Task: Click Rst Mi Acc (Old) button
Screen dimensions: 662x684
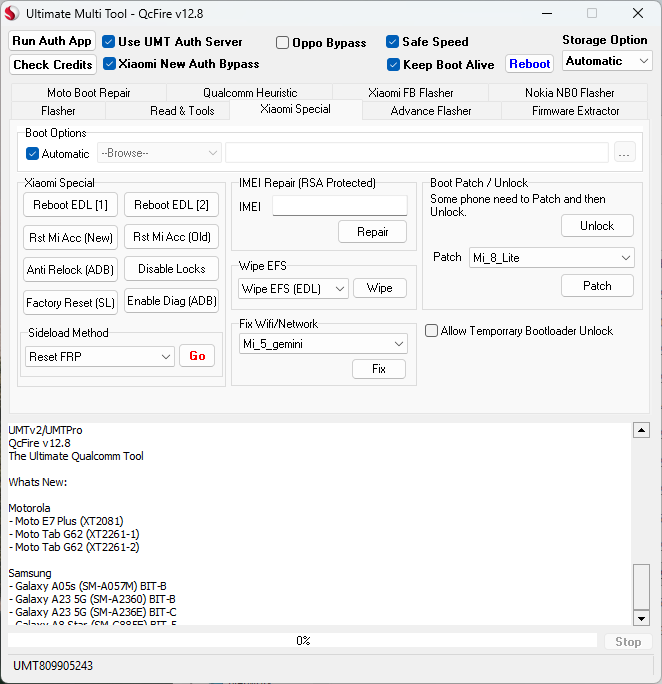Action: (x=171, y=237)
